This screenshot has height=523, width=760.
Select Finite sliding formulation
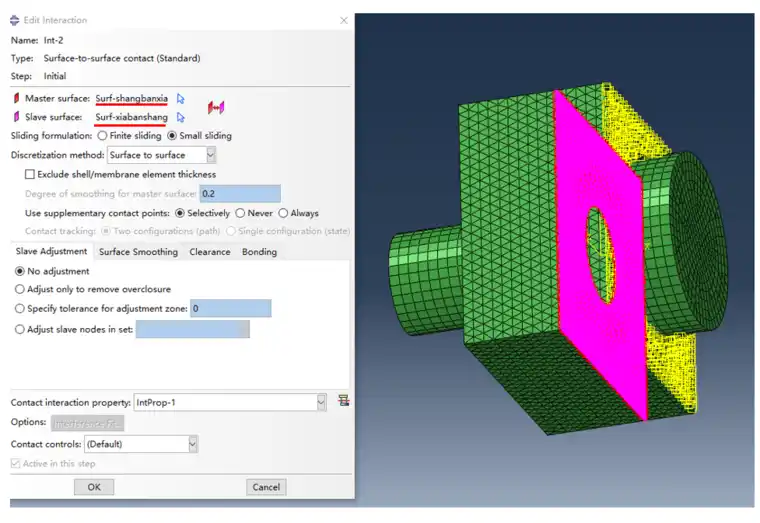(x=102, y=136)
